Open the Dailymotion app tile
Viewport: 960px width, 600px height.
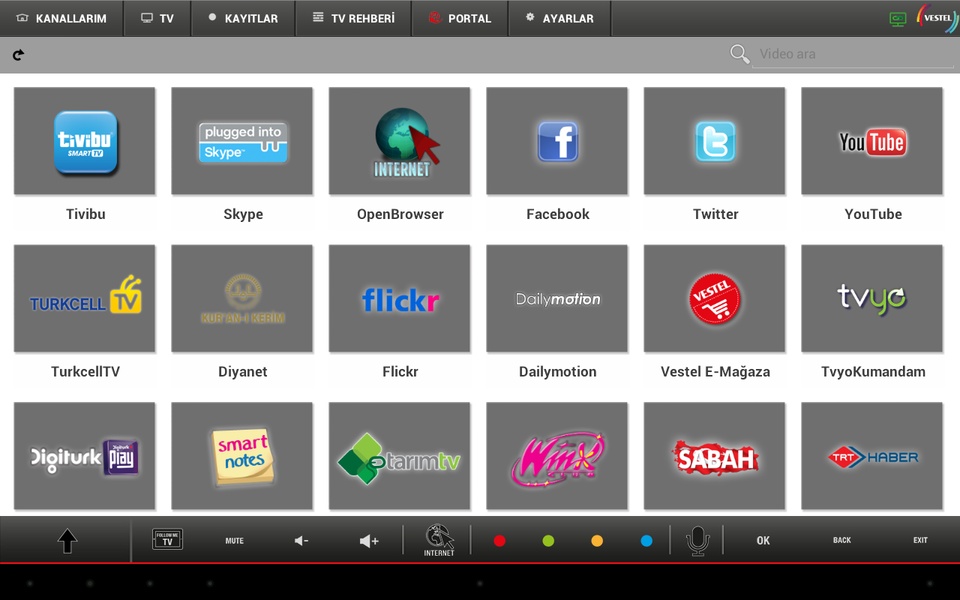[557, 299]
